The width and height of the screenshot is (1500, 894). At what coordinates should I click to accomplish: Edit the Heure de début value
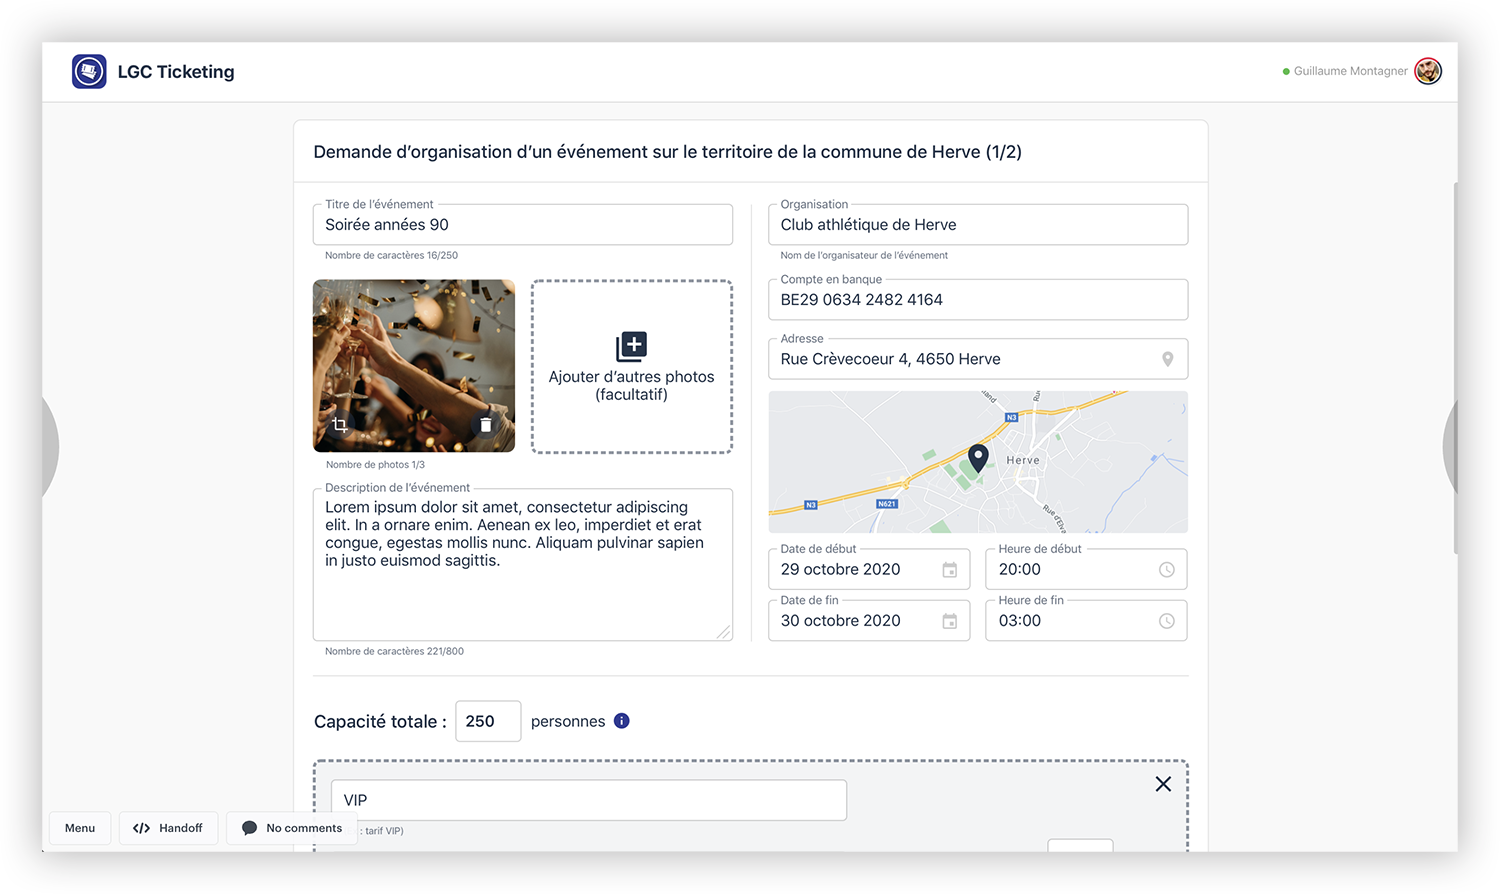coord(1086,570)
